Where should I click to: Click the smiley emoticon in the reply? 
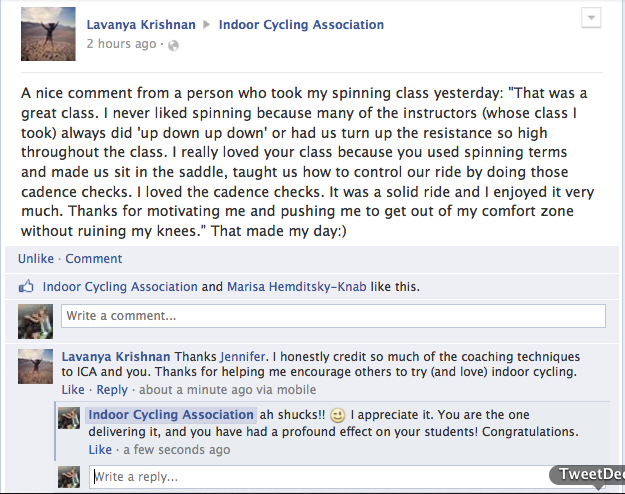pyautogui.click(x=338, y=415)
